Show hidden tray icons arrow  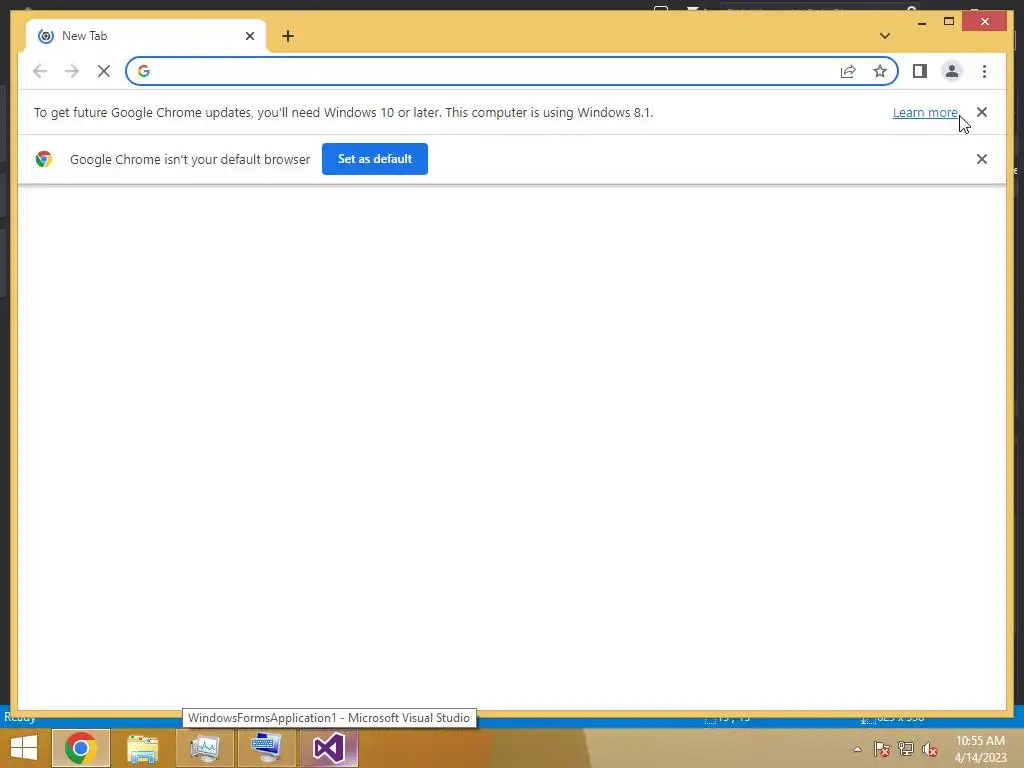857,750
